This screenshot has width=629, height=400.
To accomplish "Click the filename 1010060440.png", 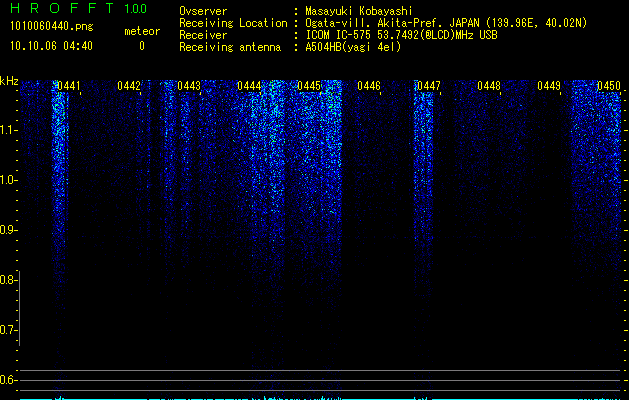I will tap(52, 27).
